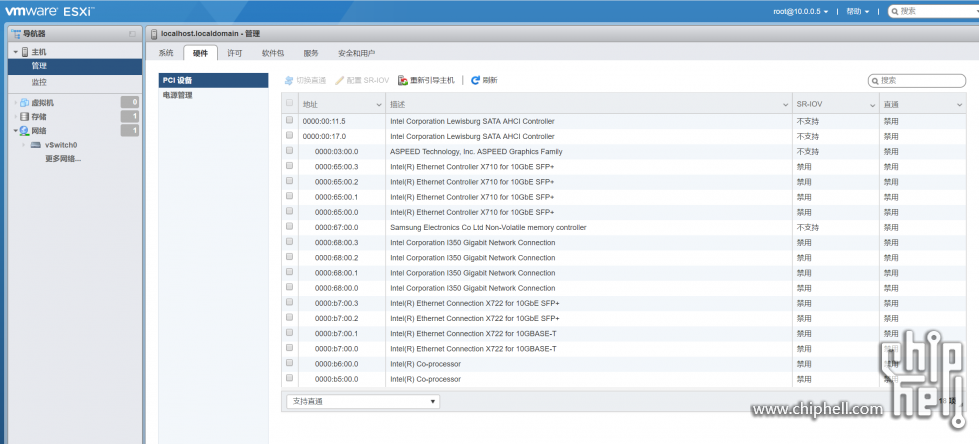Viewport: 979px width, 444px height.
Task: Focus the top-right global search field
Action: click(x=933, y=11)
